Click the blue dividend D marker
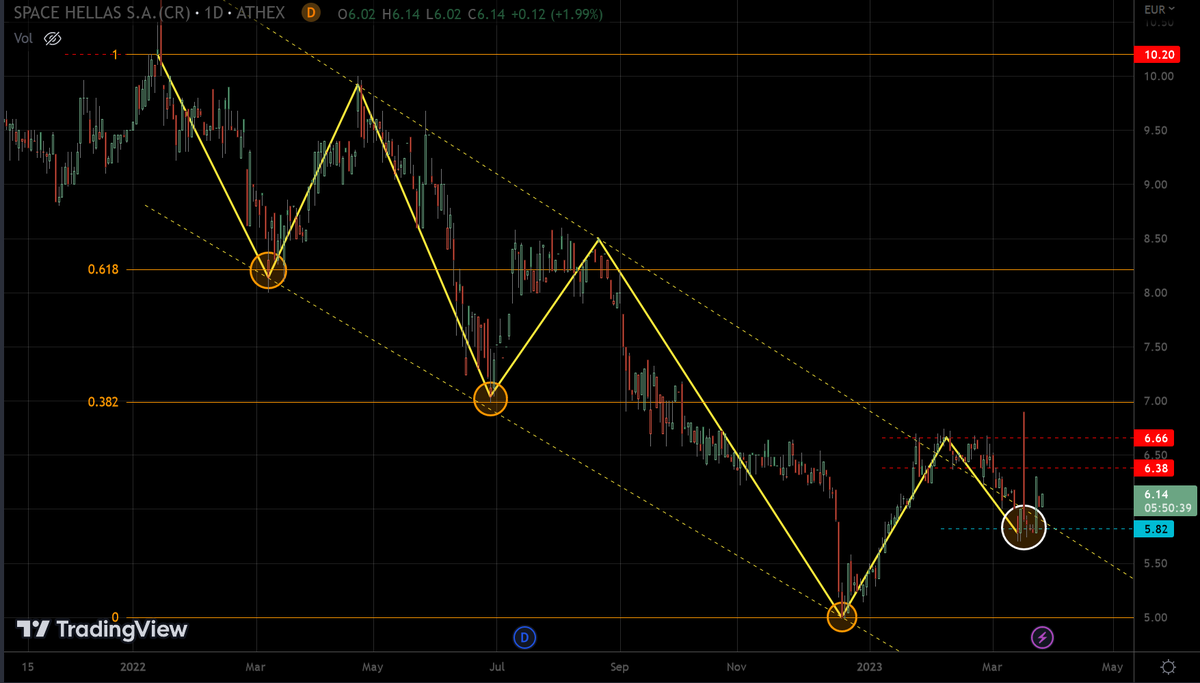Image resolution: width=1200 pixels, height=683 pixels. [x=523, y=636]
